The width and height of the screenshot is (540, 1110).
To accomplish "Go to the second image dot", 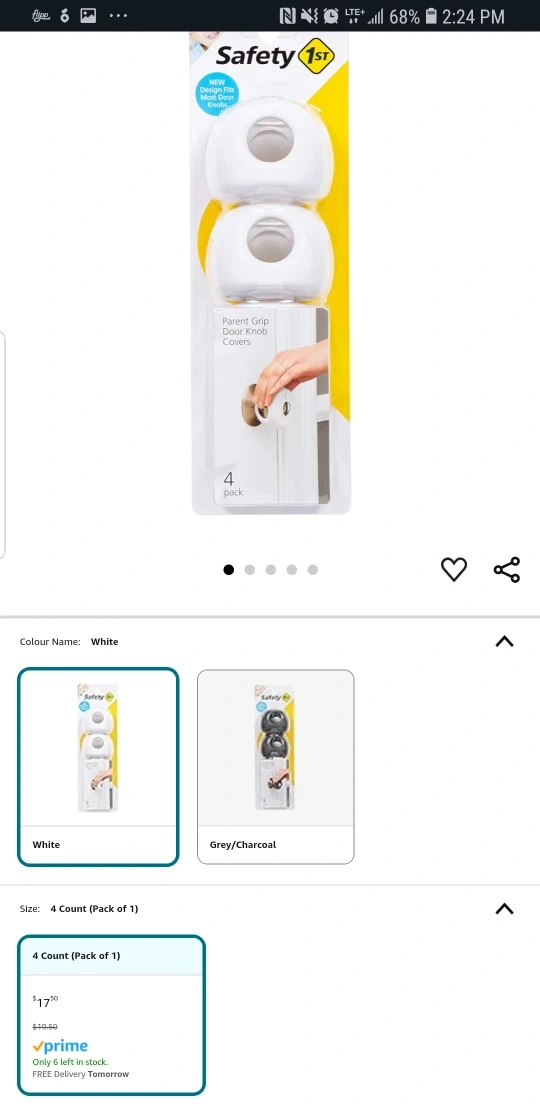I will [x=249, y=570].
